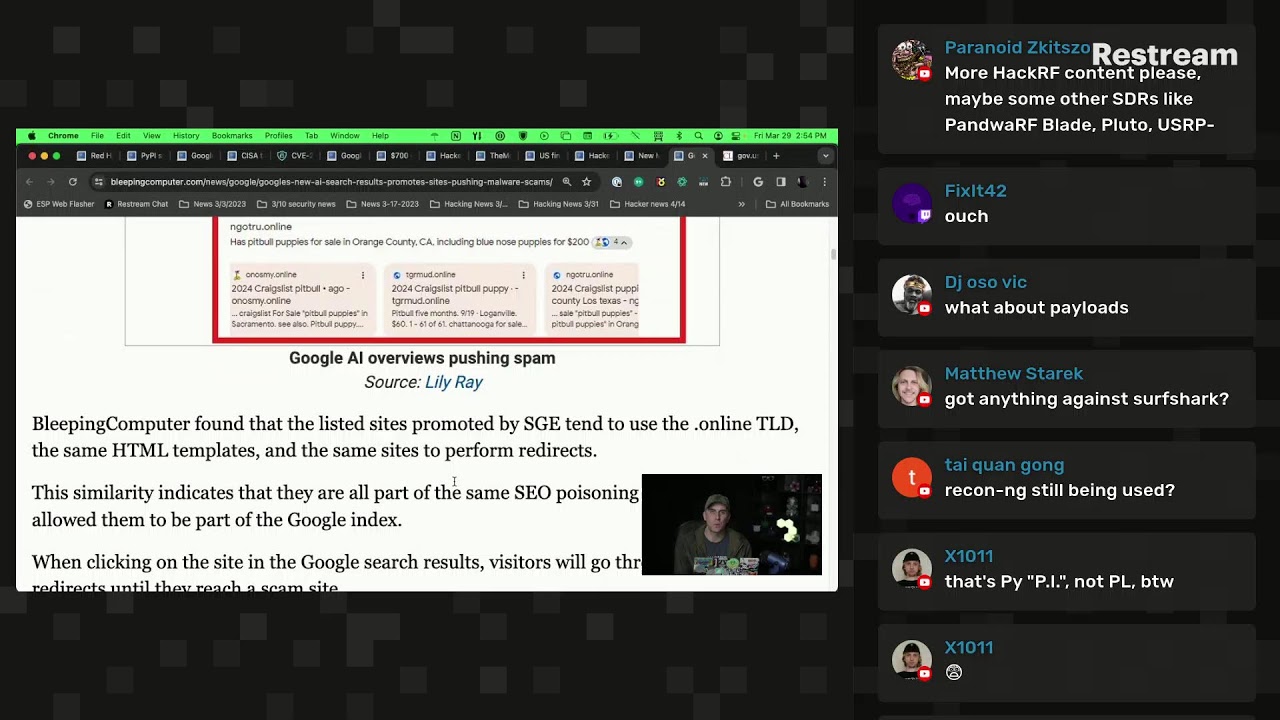Open the Window menu
1280x720 pixels.
[345, 136]
